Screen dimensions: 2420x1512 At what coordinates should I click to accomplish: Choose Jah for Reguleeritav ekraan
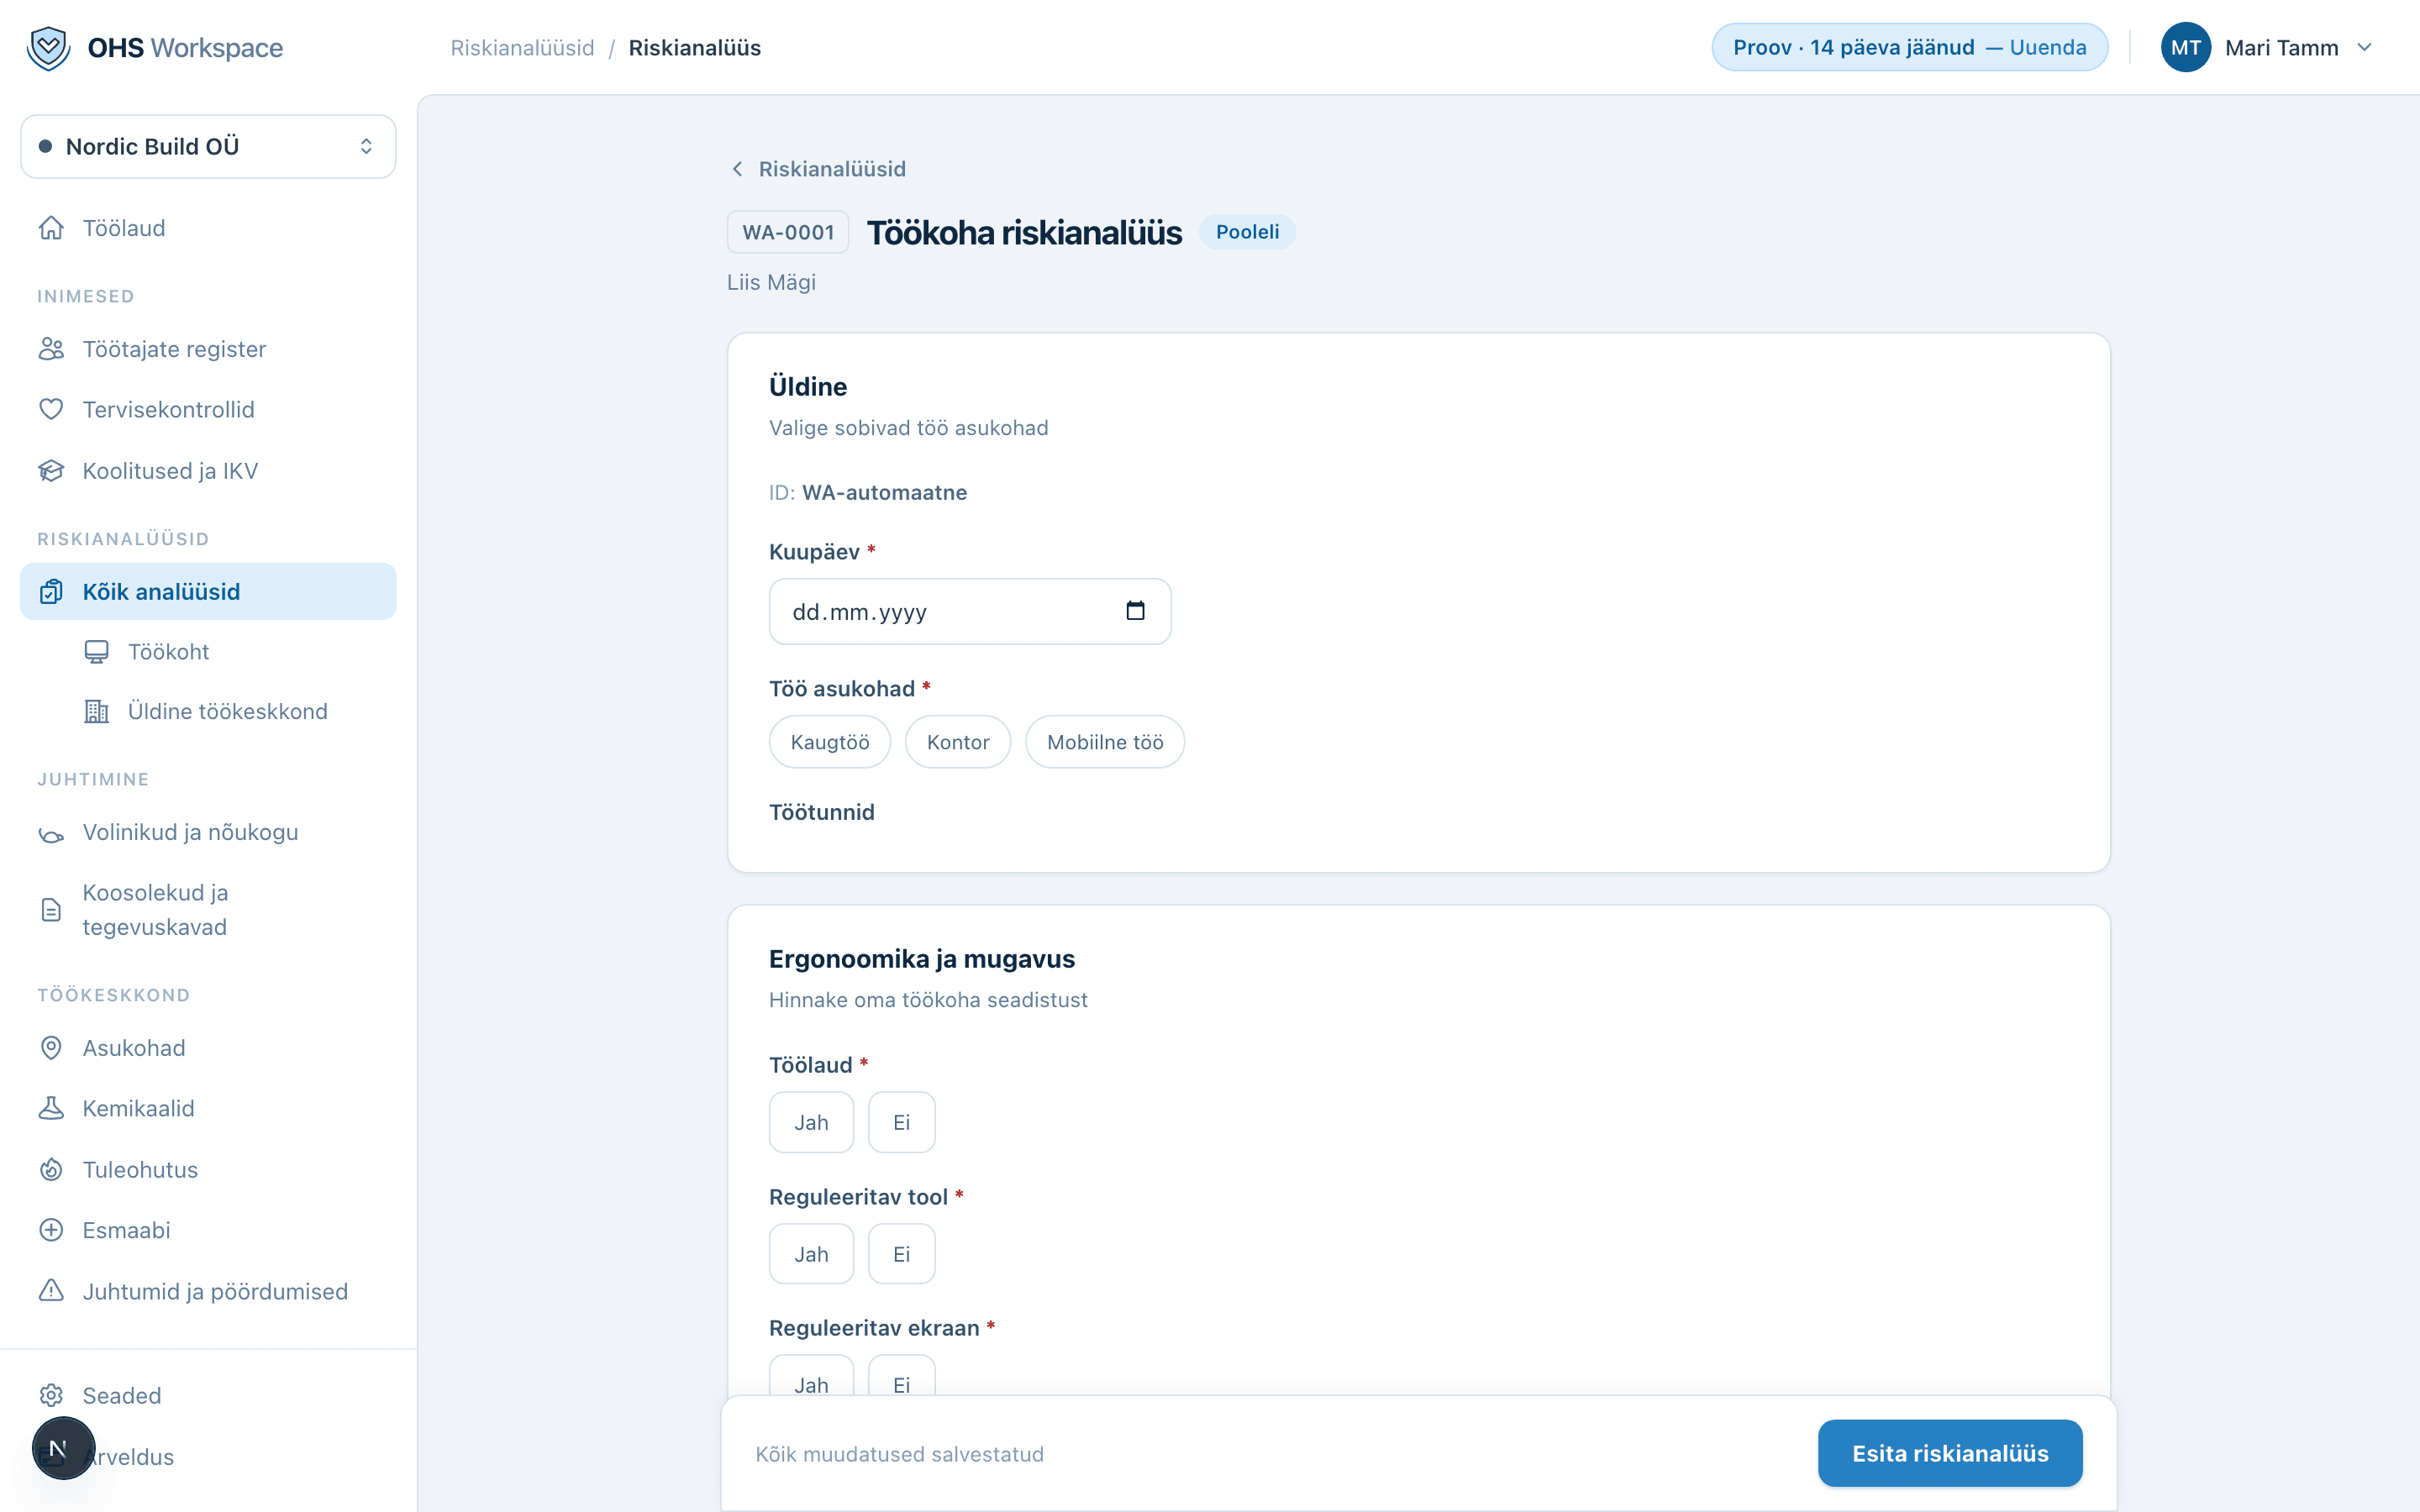coord(811,1377)
